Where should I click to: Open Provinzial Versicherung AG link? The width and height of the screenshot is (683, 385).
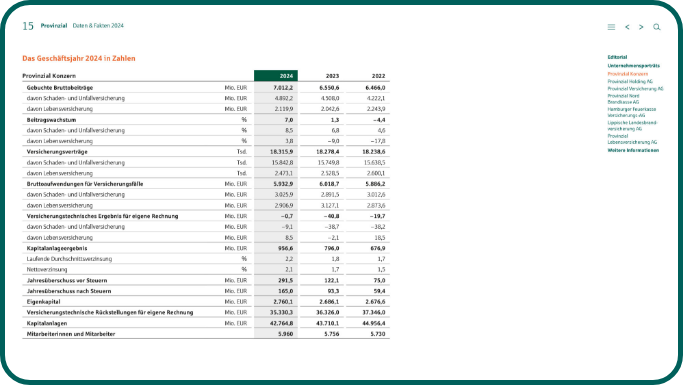[x=635, y=89]
